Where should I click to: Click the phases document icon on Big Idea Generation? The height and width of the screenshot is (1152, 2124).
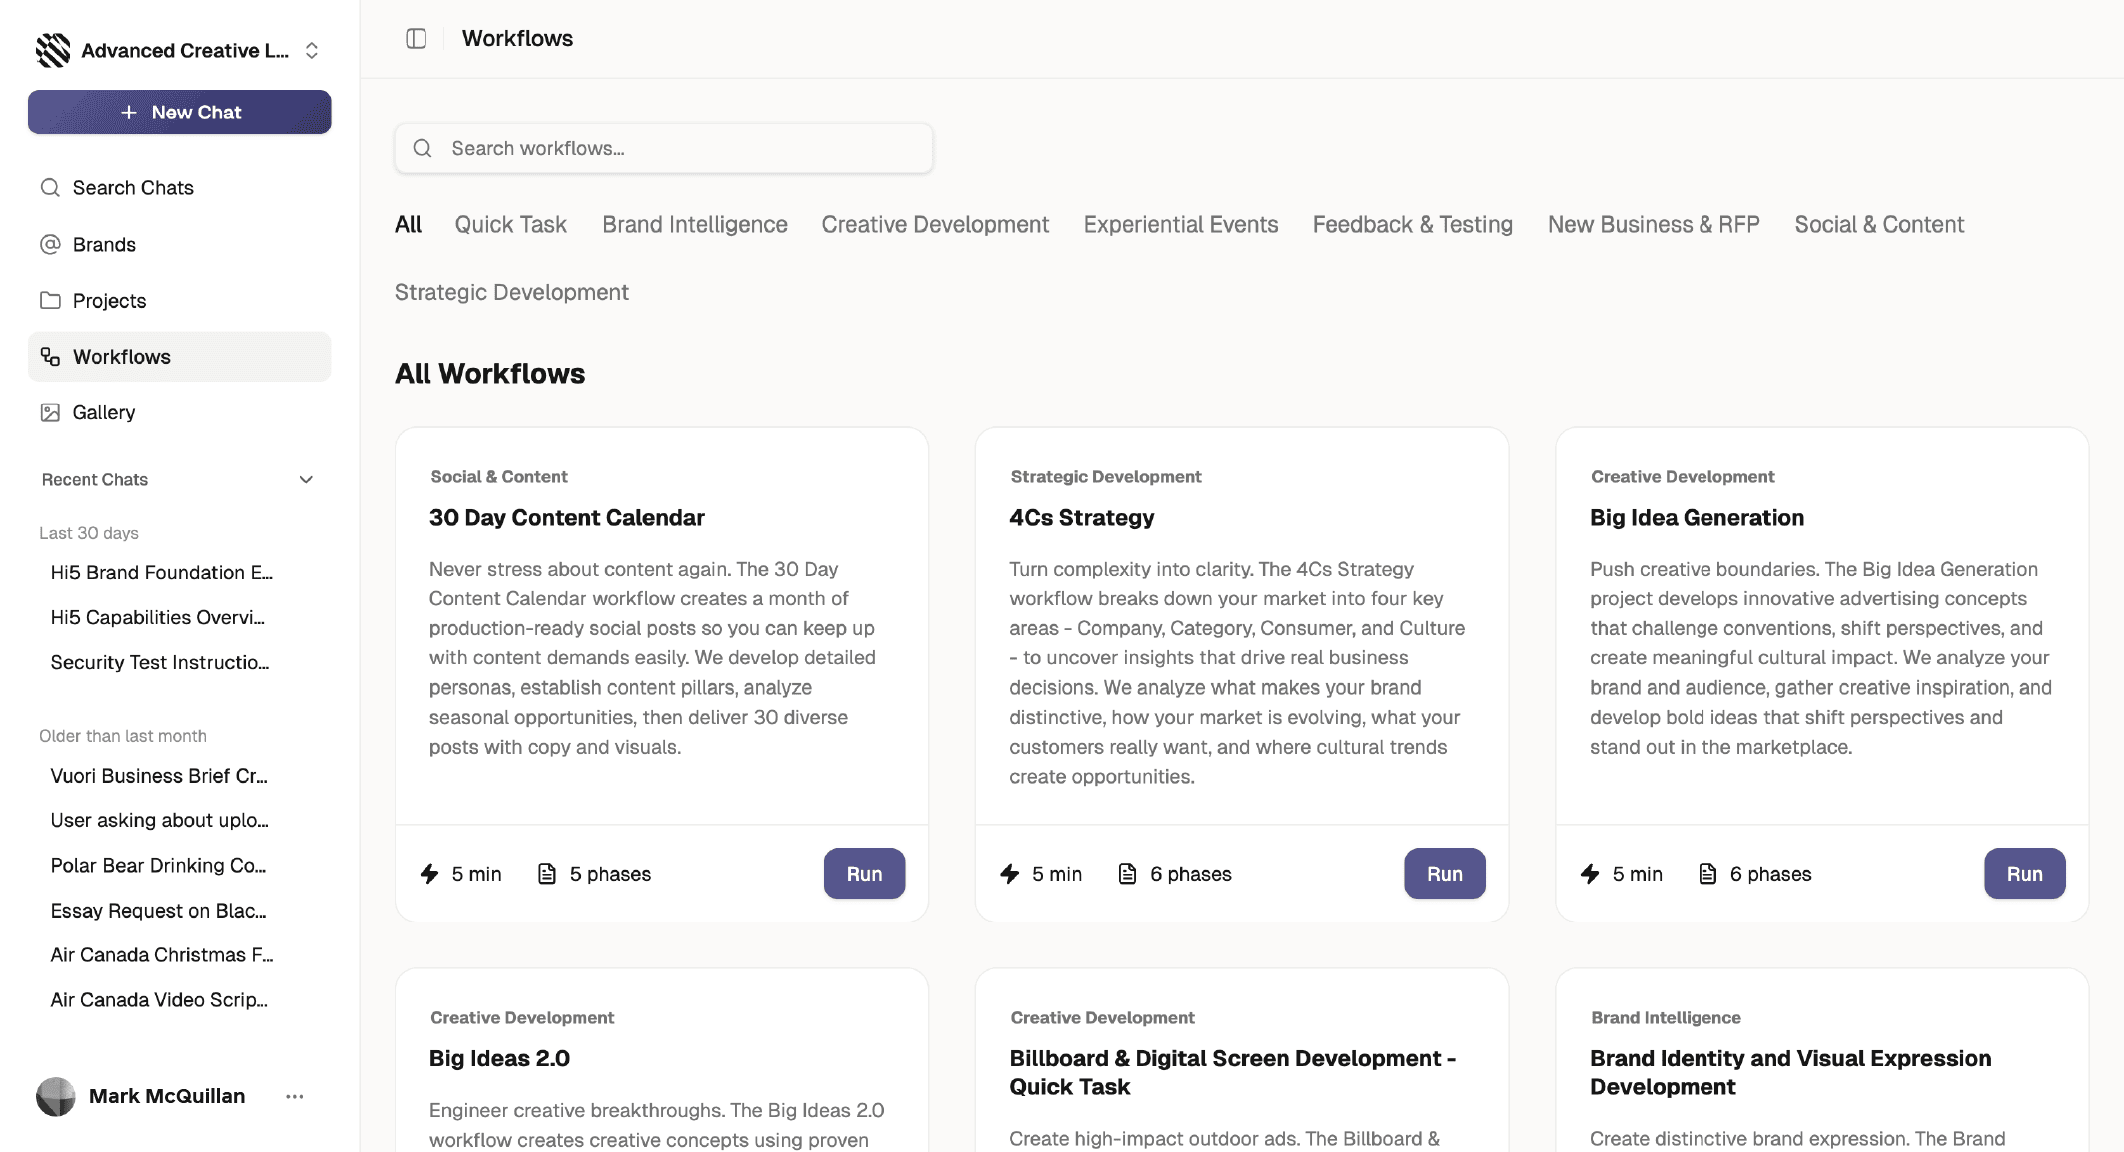[1707, 873]
